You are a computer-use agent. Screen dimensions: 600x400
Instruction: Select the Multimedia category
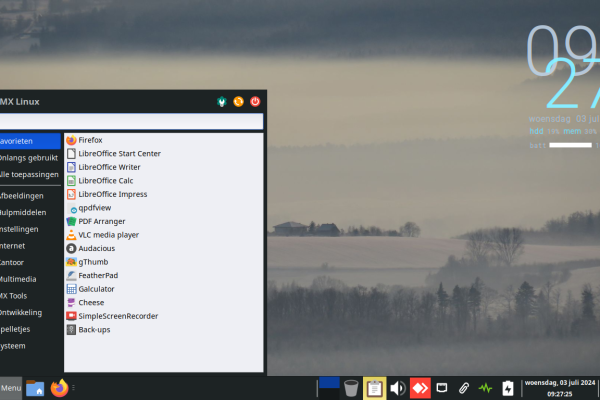20,279
